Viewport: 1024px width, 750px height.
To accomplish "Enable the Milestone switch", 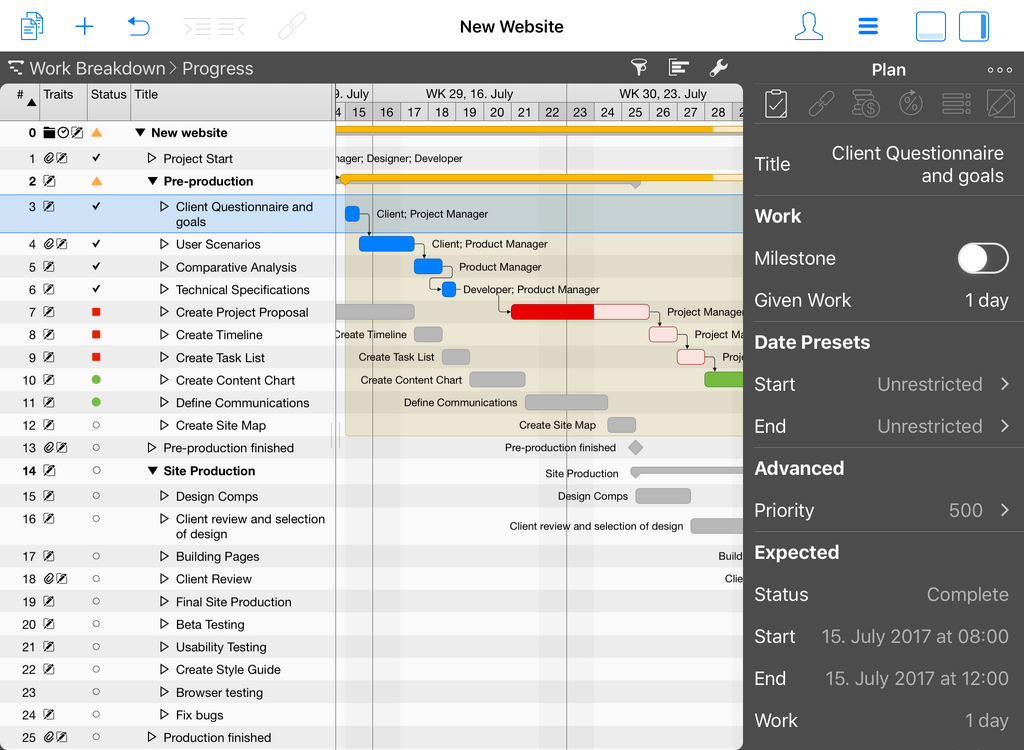I will 983,257.
